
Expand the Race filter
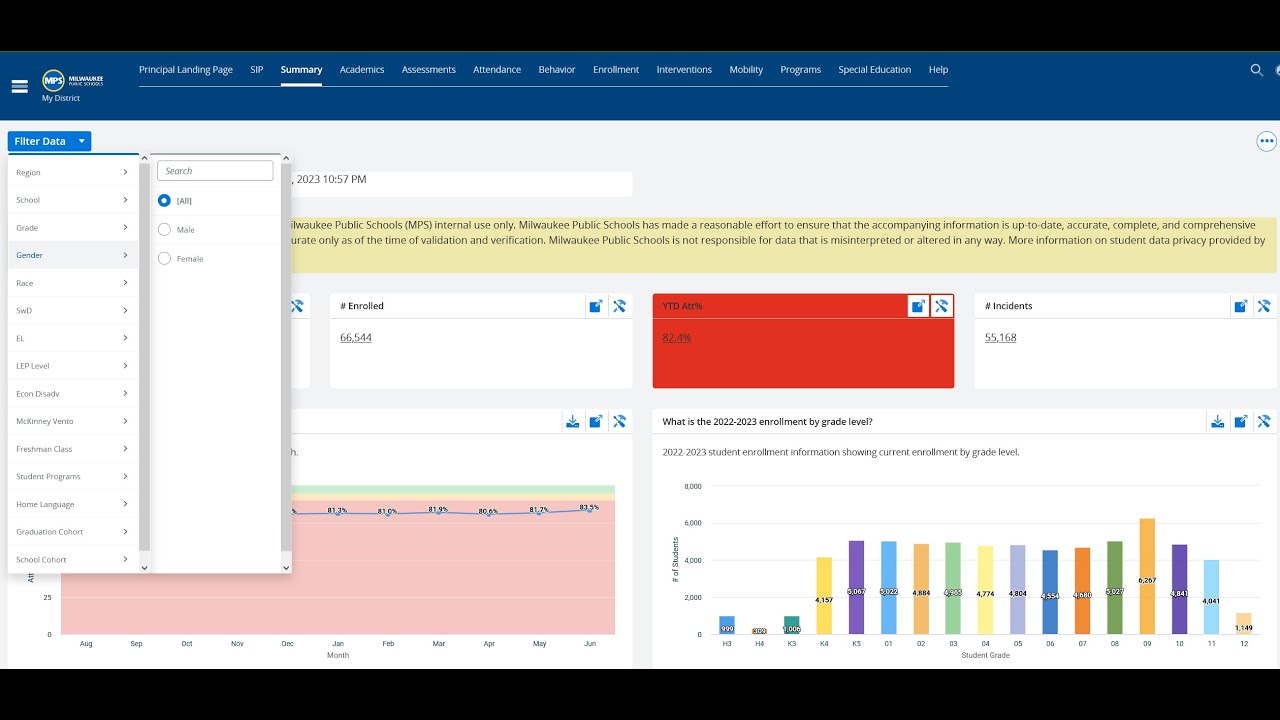point(73,283)
